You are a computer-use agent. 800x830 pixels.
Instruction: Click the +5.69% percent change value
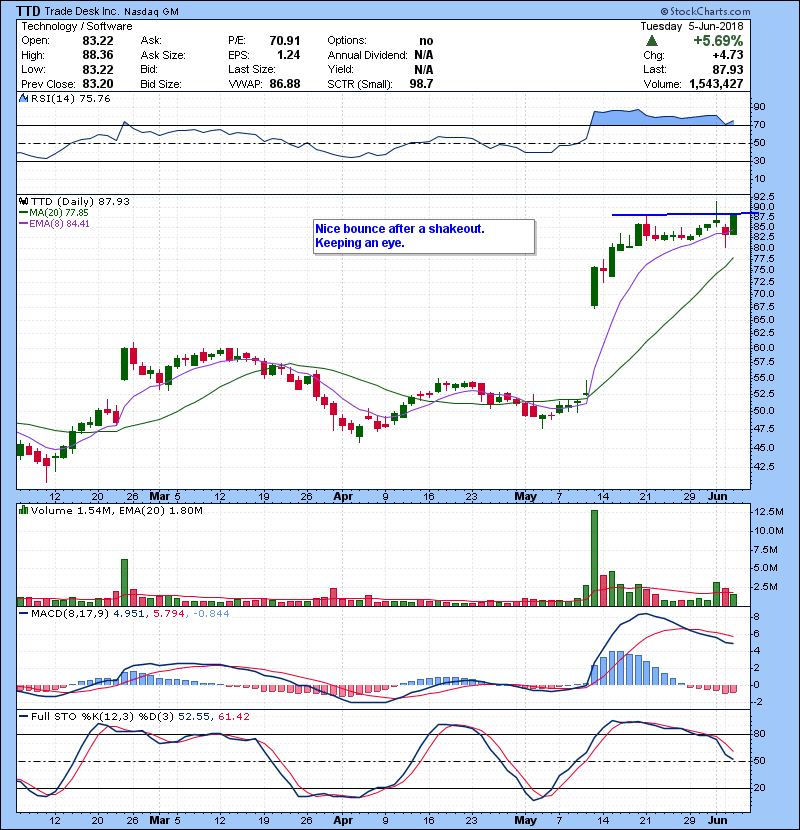pos(718,41)
